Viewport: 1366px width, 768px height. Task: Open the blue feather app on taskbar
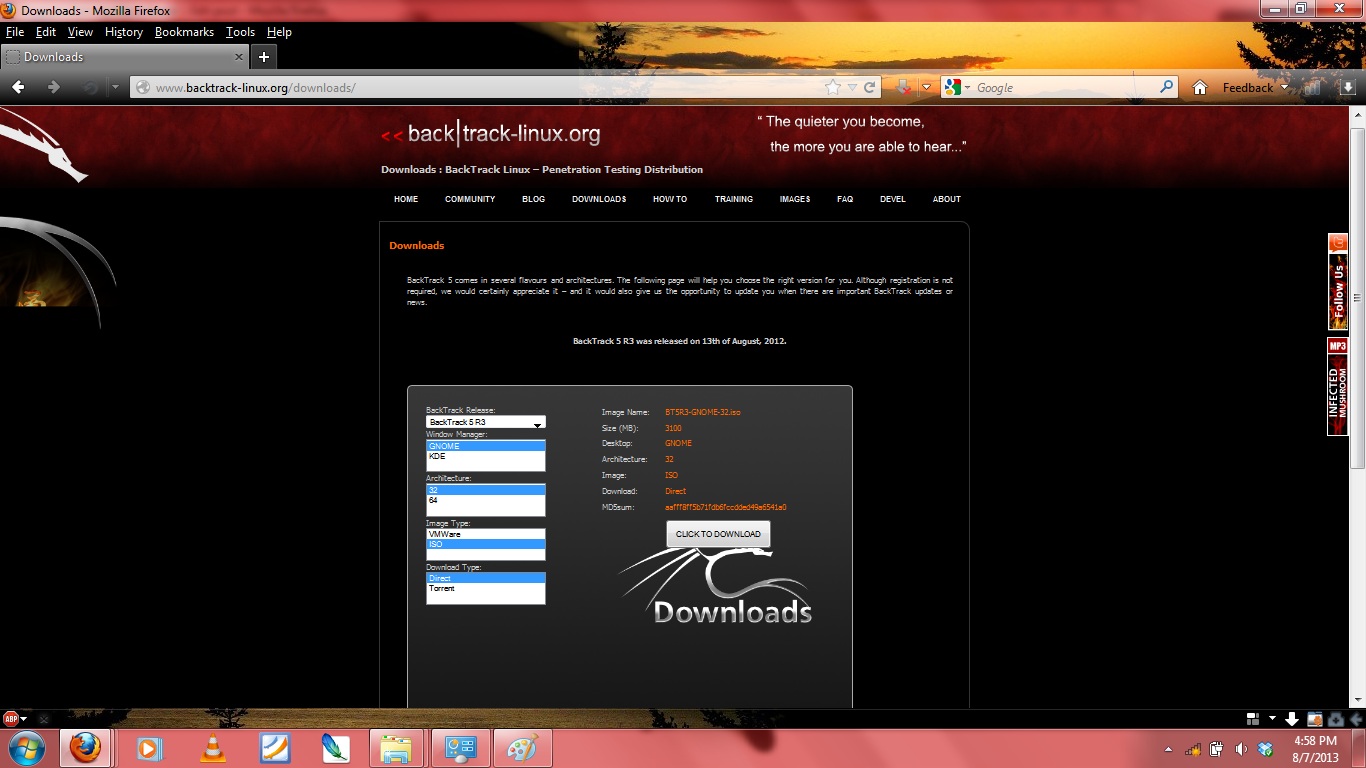tap(335, 748)
